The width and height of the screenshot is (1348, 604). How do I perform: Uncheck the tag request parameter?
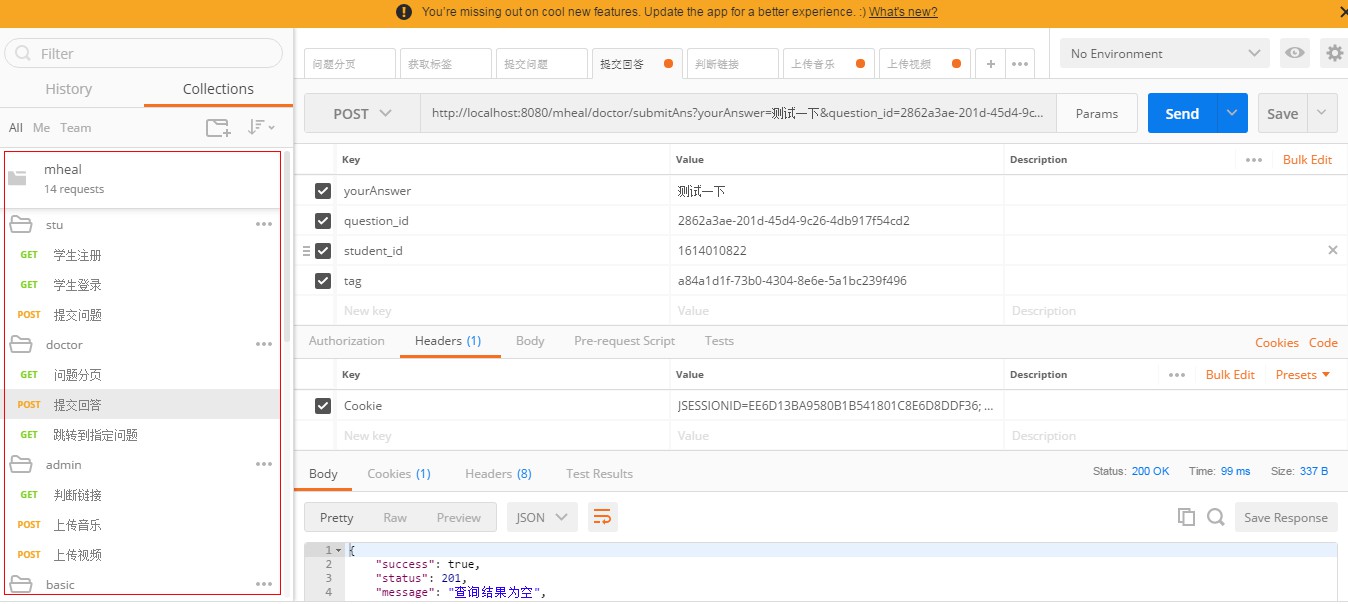pos(322,281)
